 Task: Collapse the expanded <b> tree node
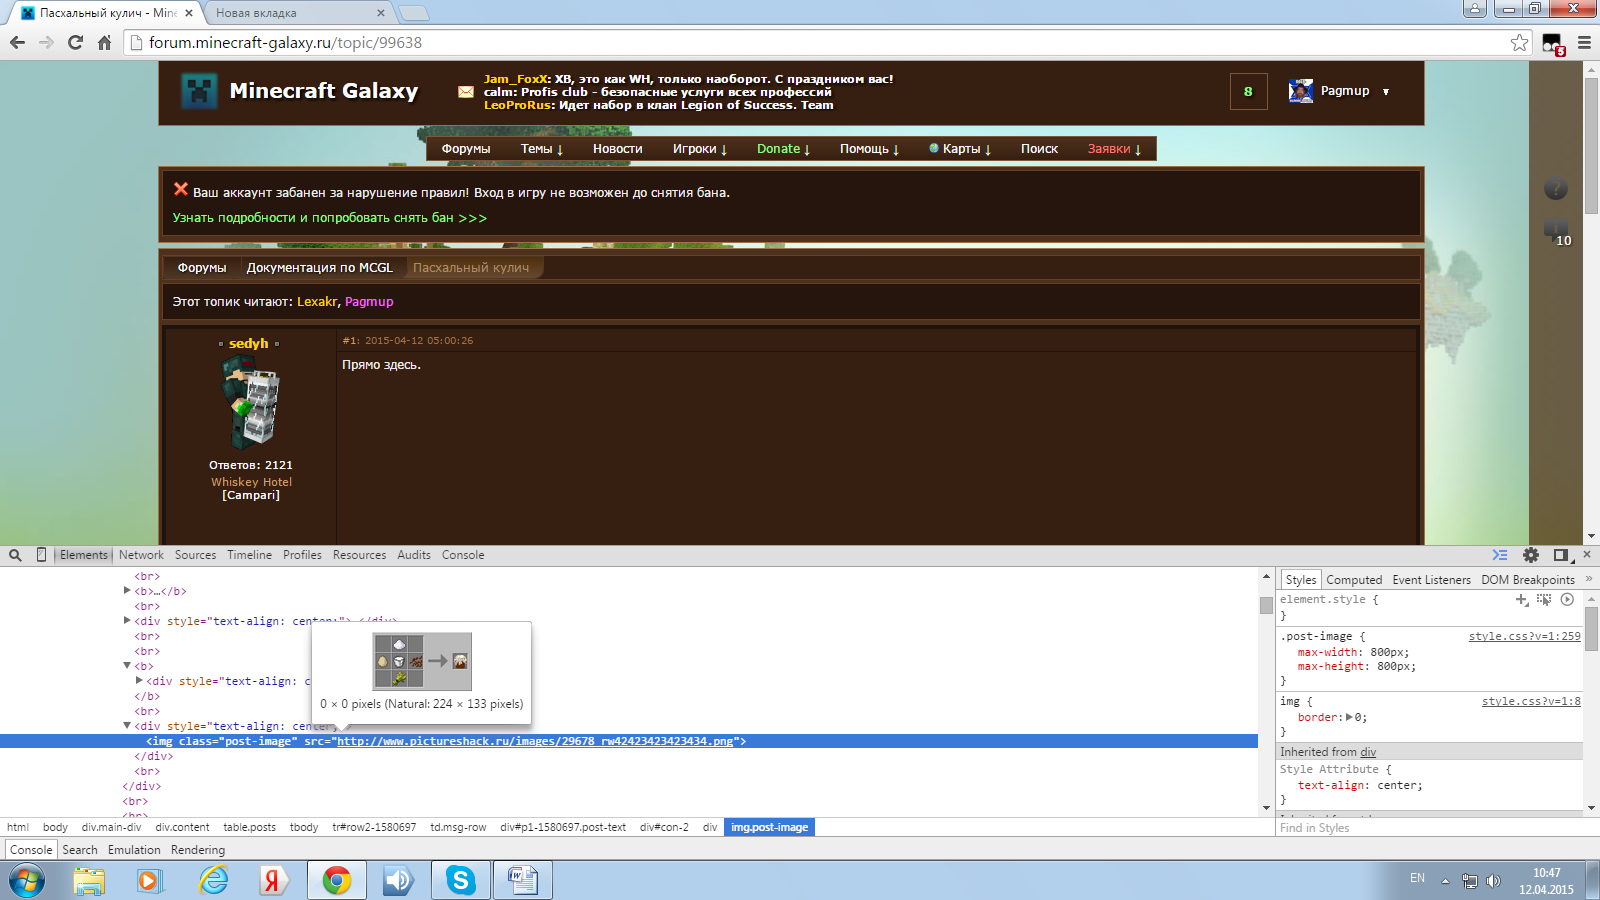point(127,666)
